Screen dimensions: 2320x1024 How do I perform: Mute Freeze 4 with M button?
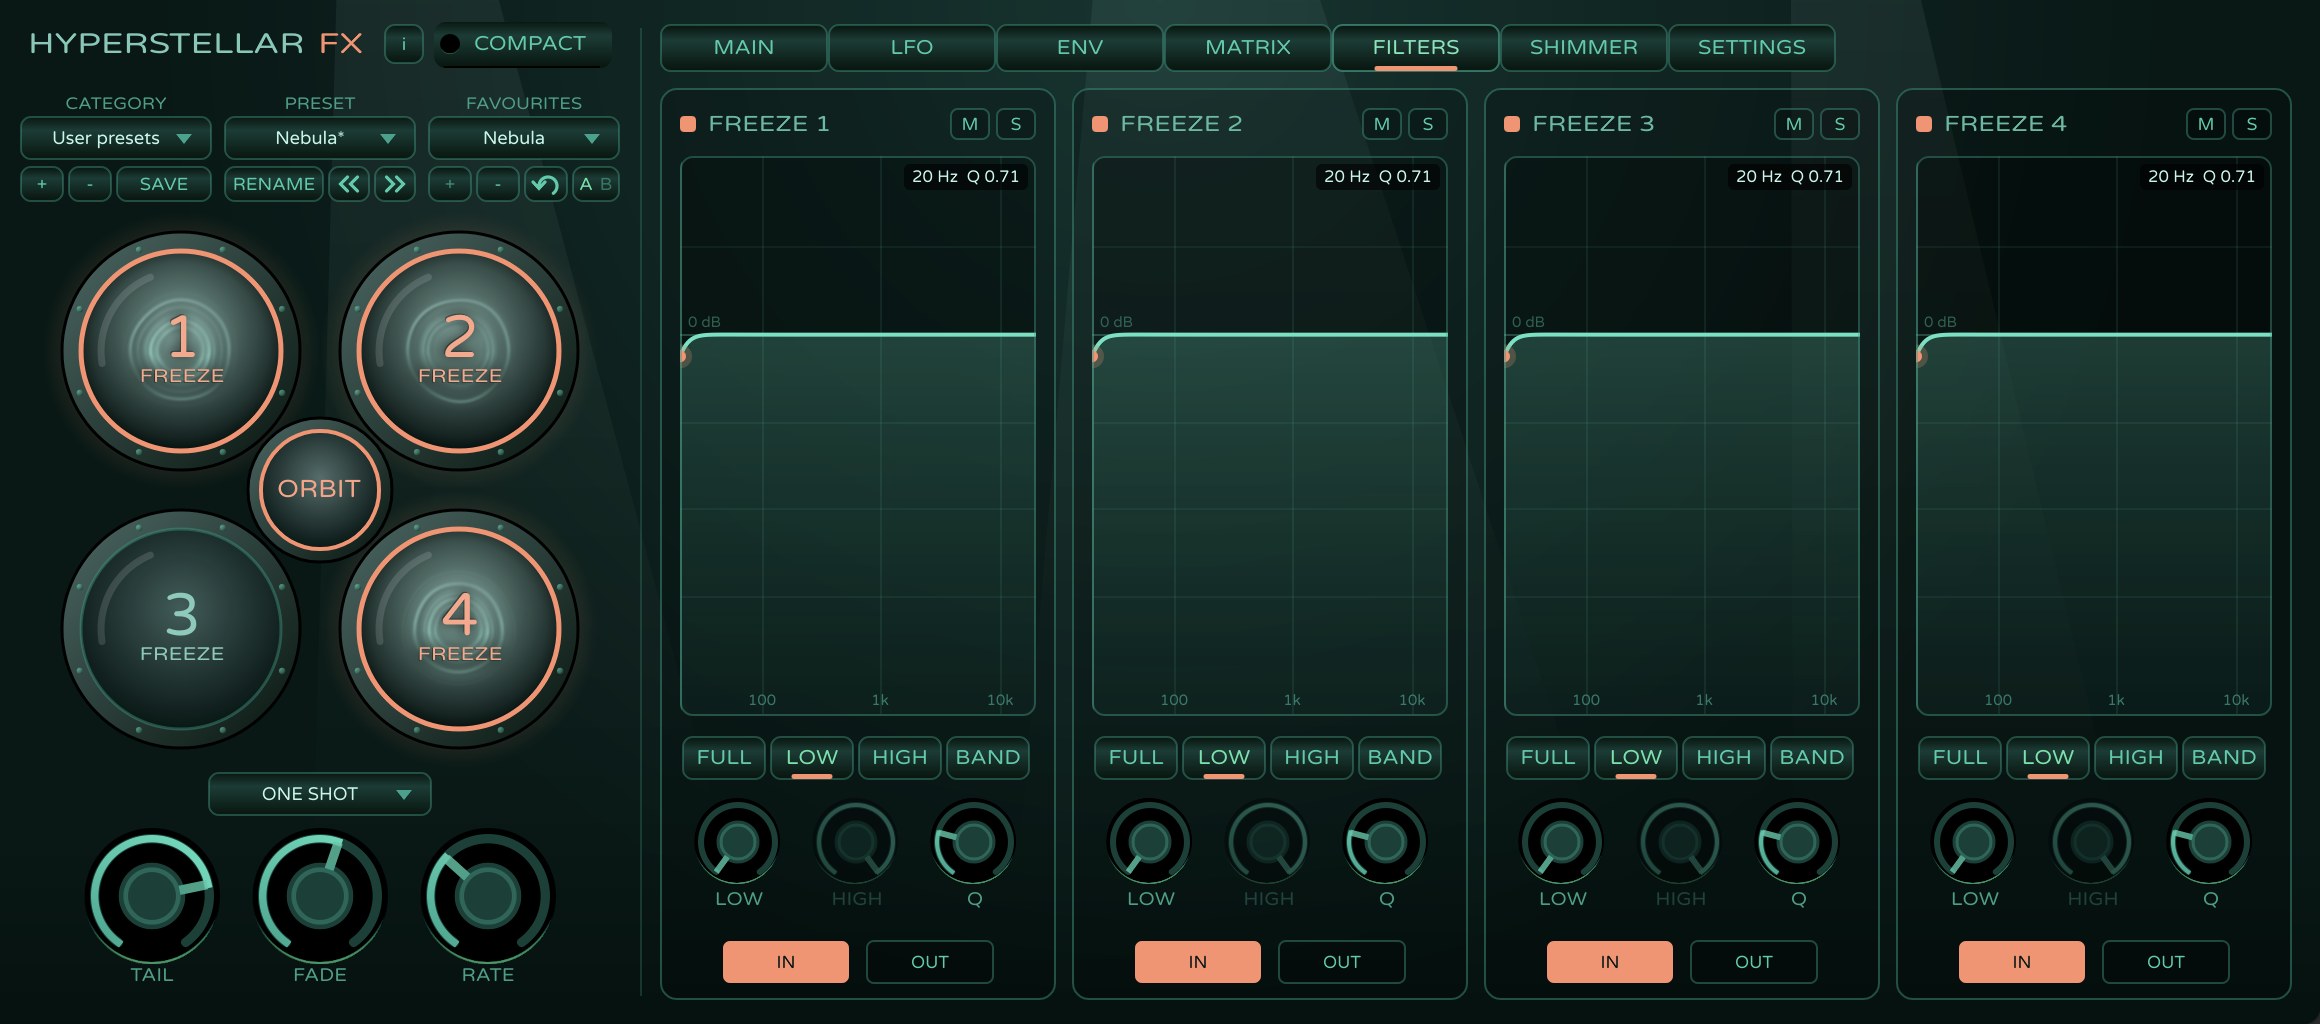pos(2206,124)
